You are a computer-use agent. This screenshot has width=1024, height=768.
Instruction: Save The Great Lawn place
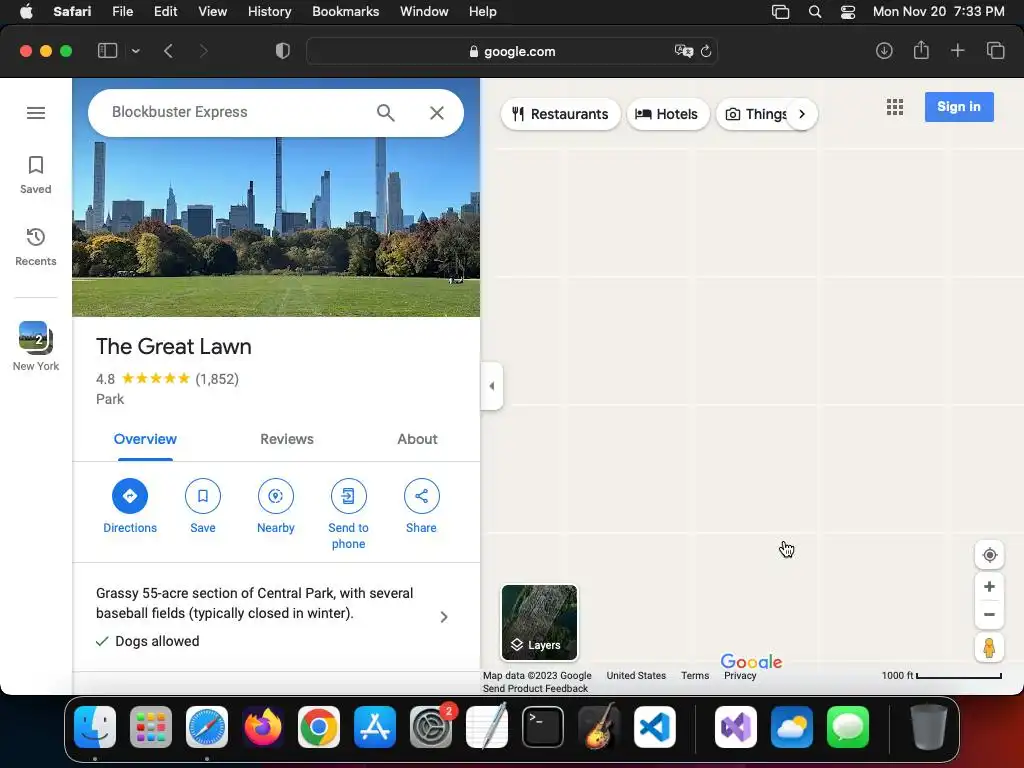[x=202, y=507]
